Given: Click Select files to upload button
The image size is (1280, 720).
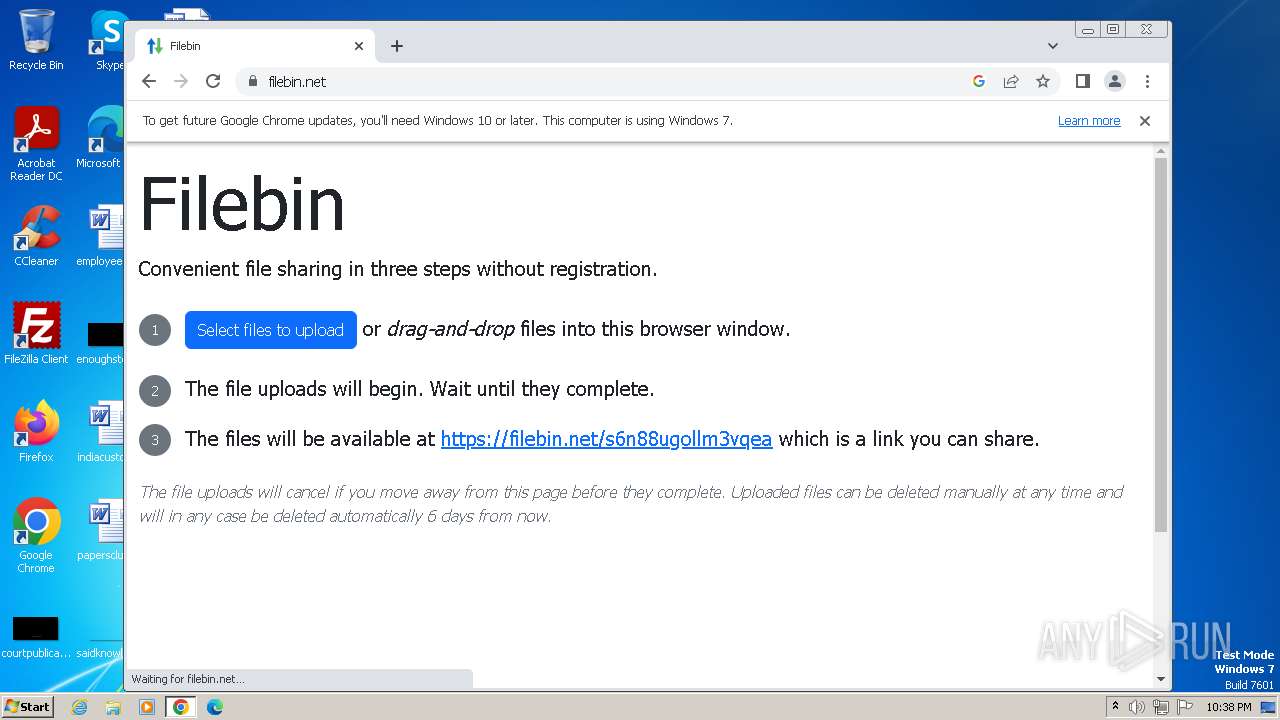Looking at the screenshot, I should (271, 330).
